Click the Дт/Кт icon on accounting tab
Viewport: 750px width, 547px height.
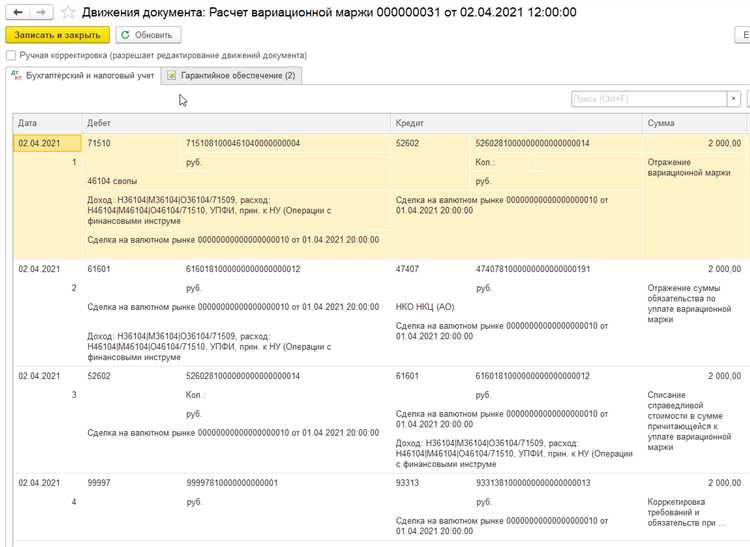(x=15, y=75)
